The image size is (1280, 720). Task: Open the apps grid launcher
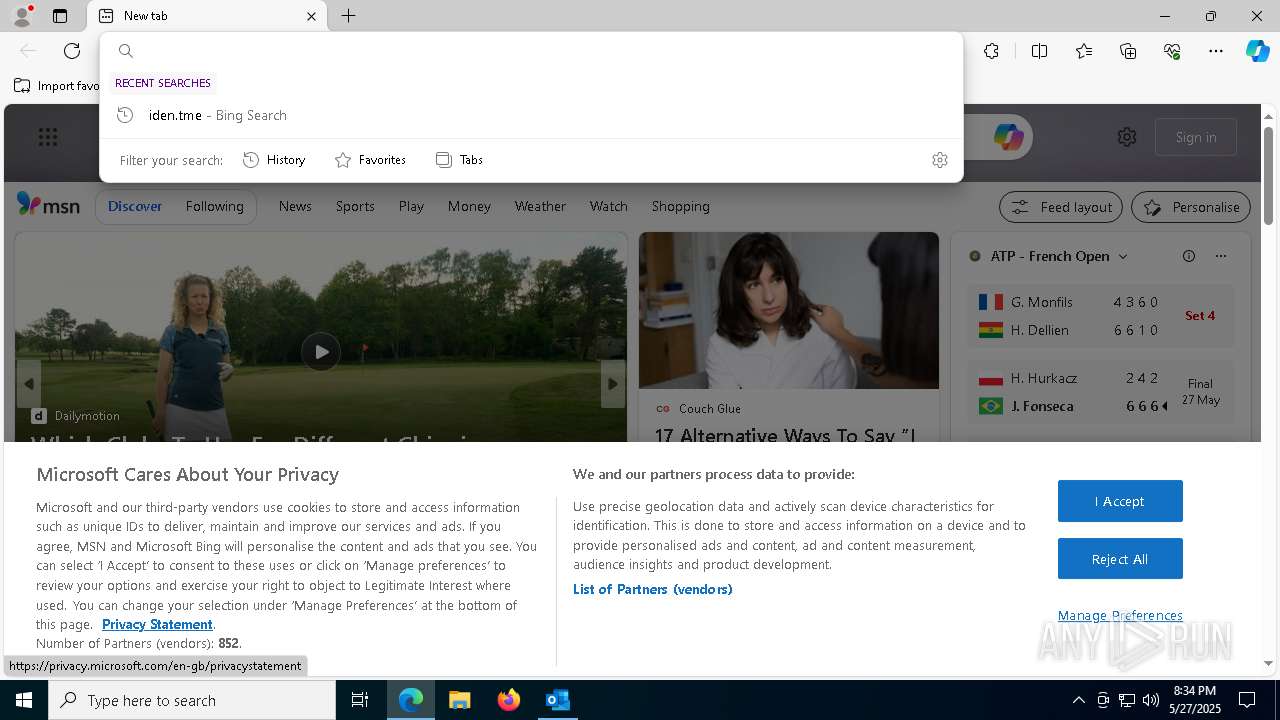point(48,137)
